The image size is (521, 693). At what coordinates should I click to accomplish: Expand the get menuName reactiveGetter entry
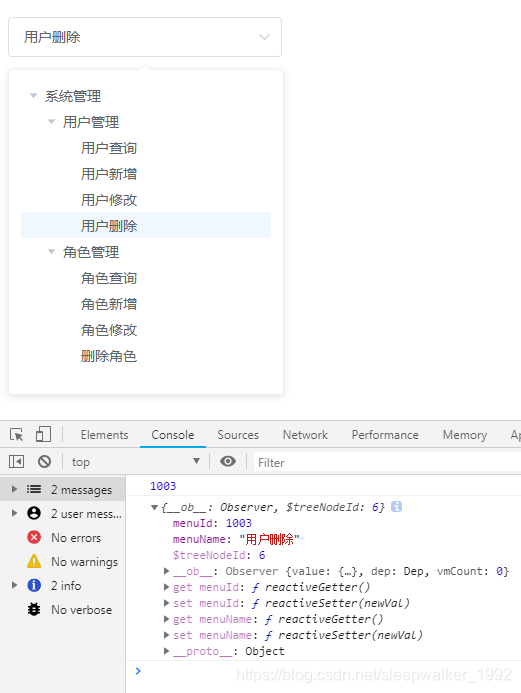(x=167, y=619)
